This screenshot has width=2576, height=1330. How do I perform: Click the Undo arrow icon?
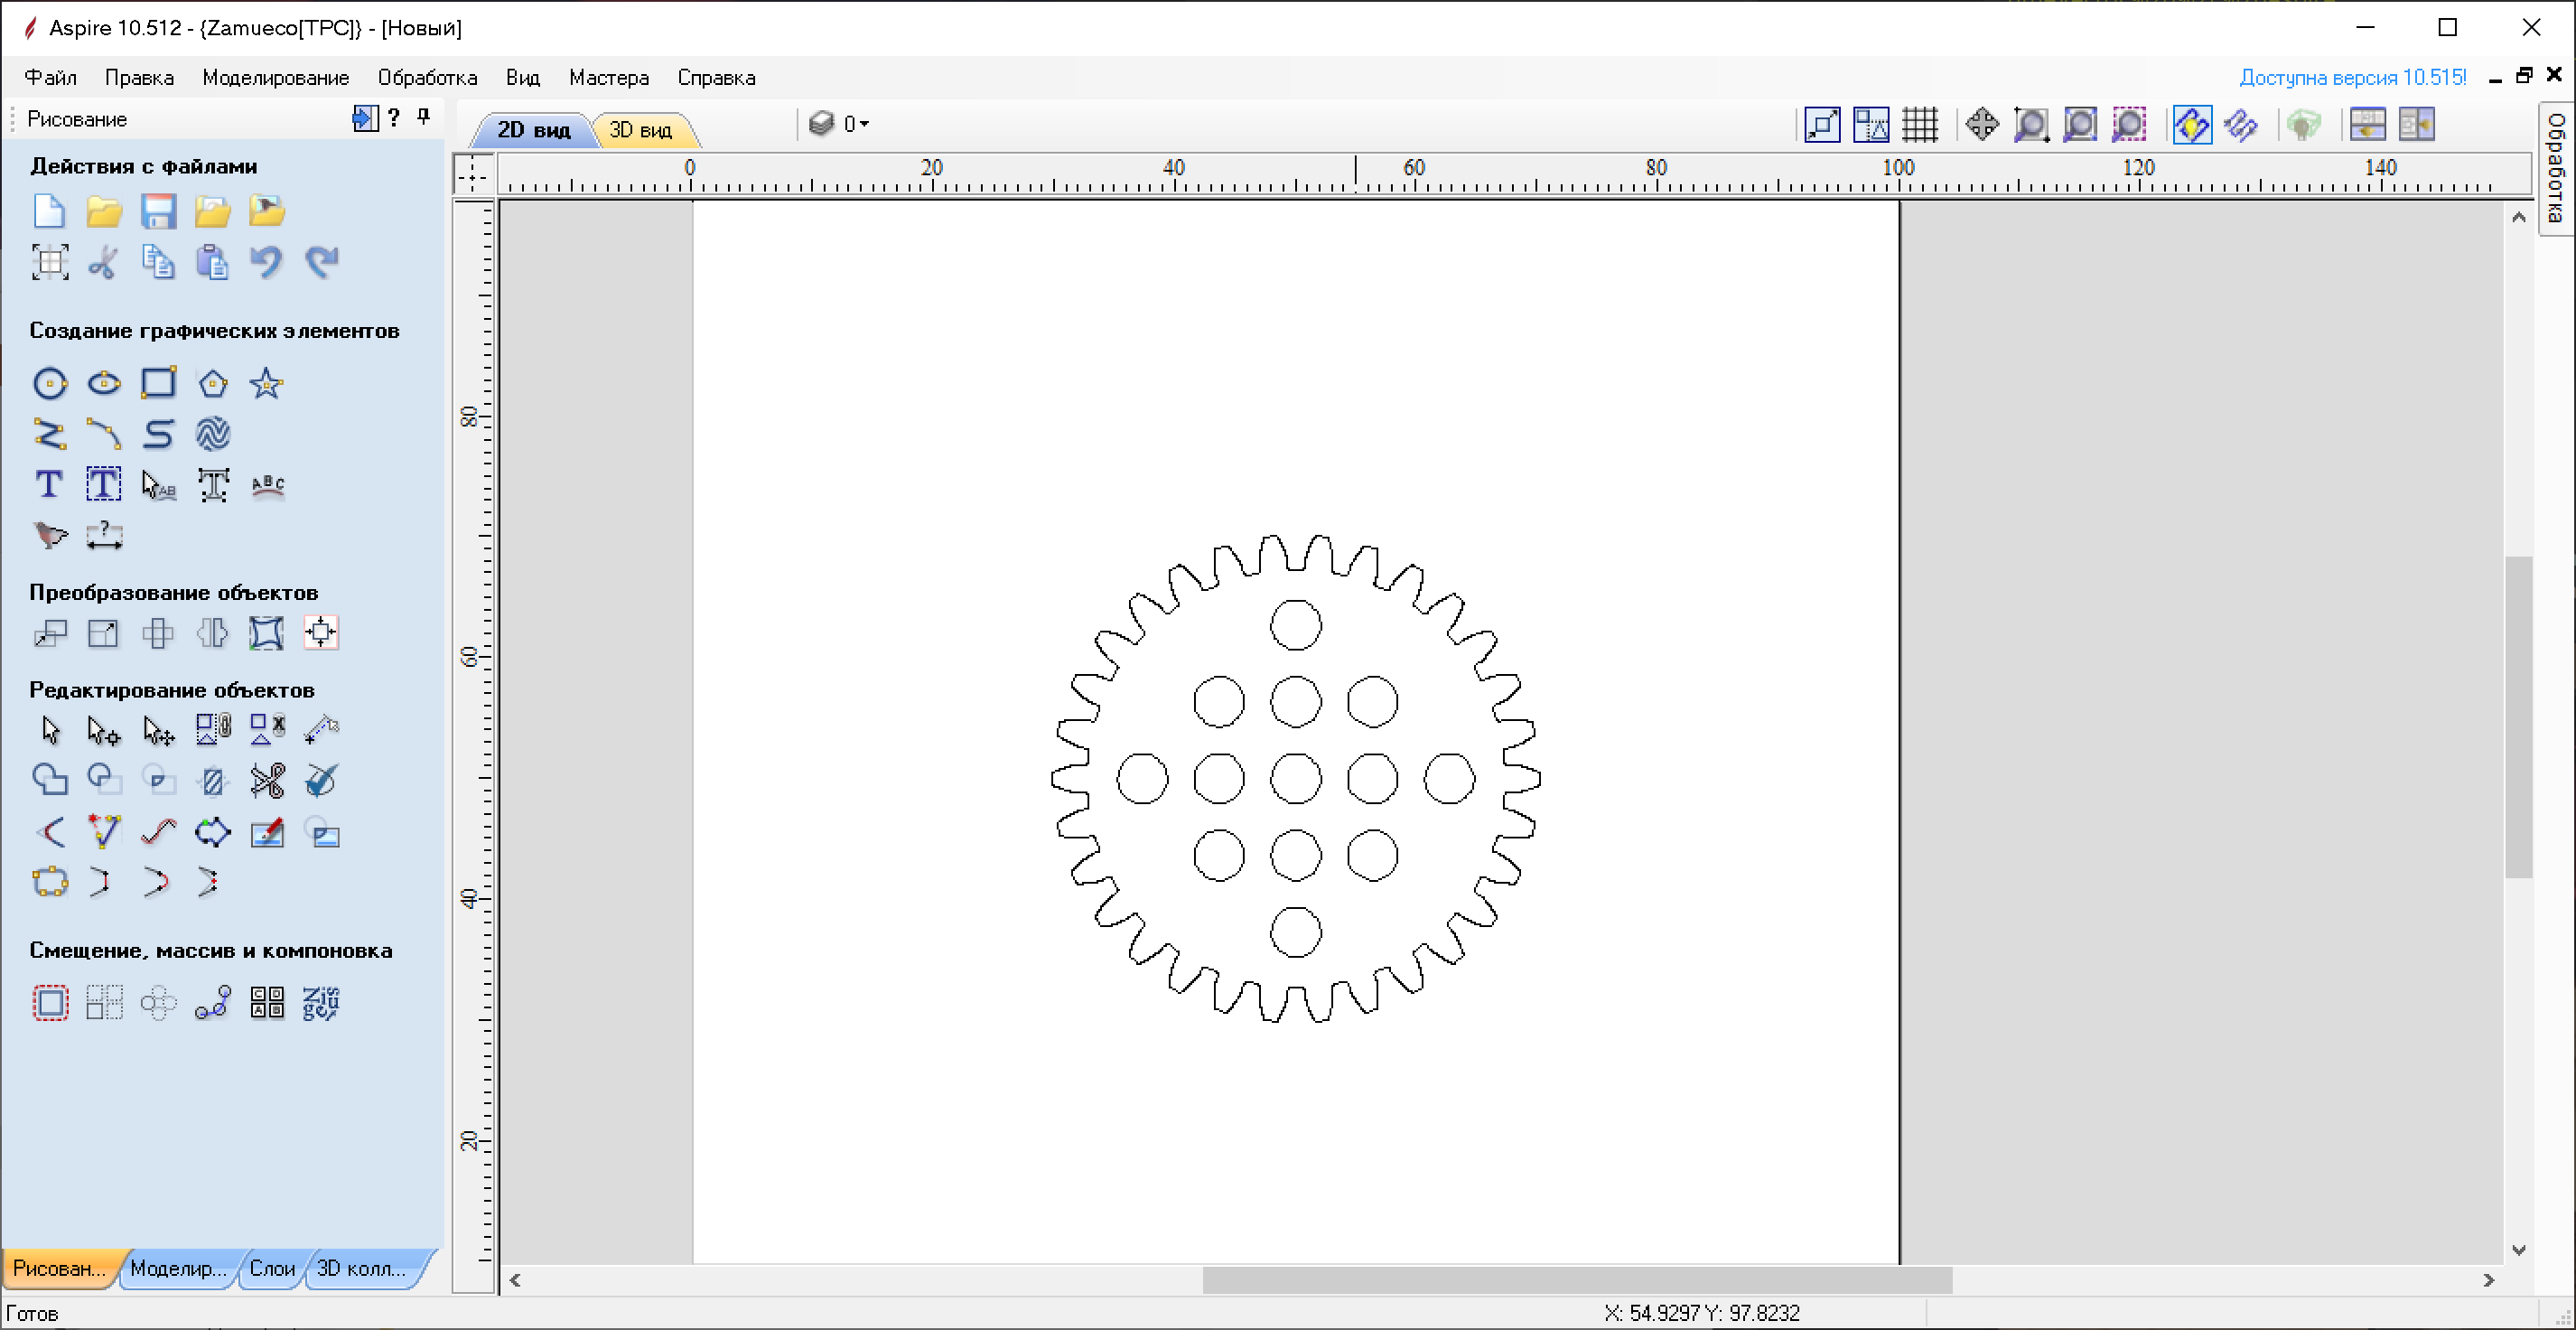(x=266, y=262)
